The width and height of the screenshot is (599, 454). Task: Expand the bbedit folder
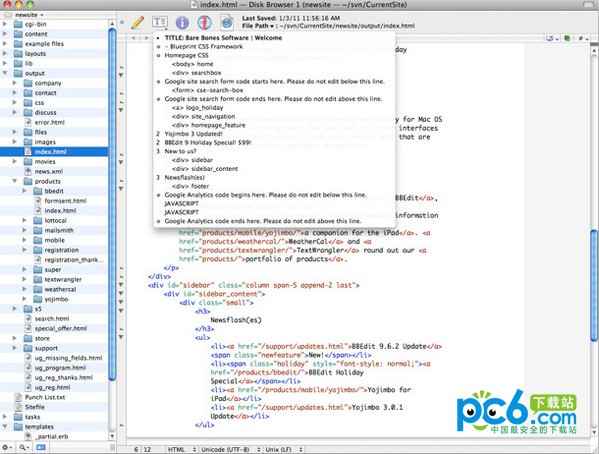[25, 191]
